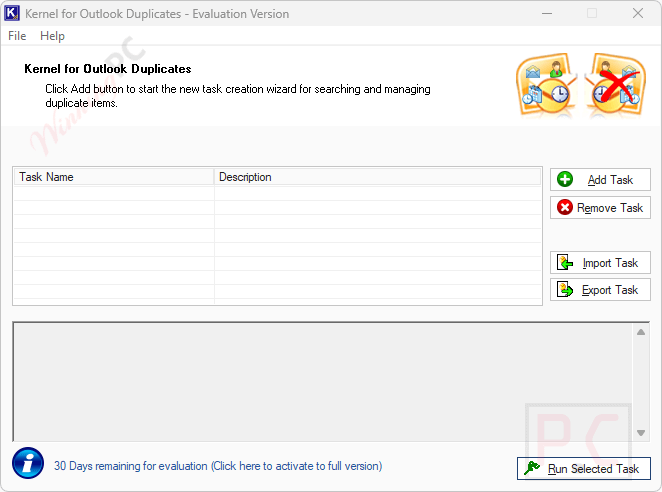Click the crossed-out duplicates banner icon
Image resolution: width=662 pixels, height=492 pixels.
[616, 85]
